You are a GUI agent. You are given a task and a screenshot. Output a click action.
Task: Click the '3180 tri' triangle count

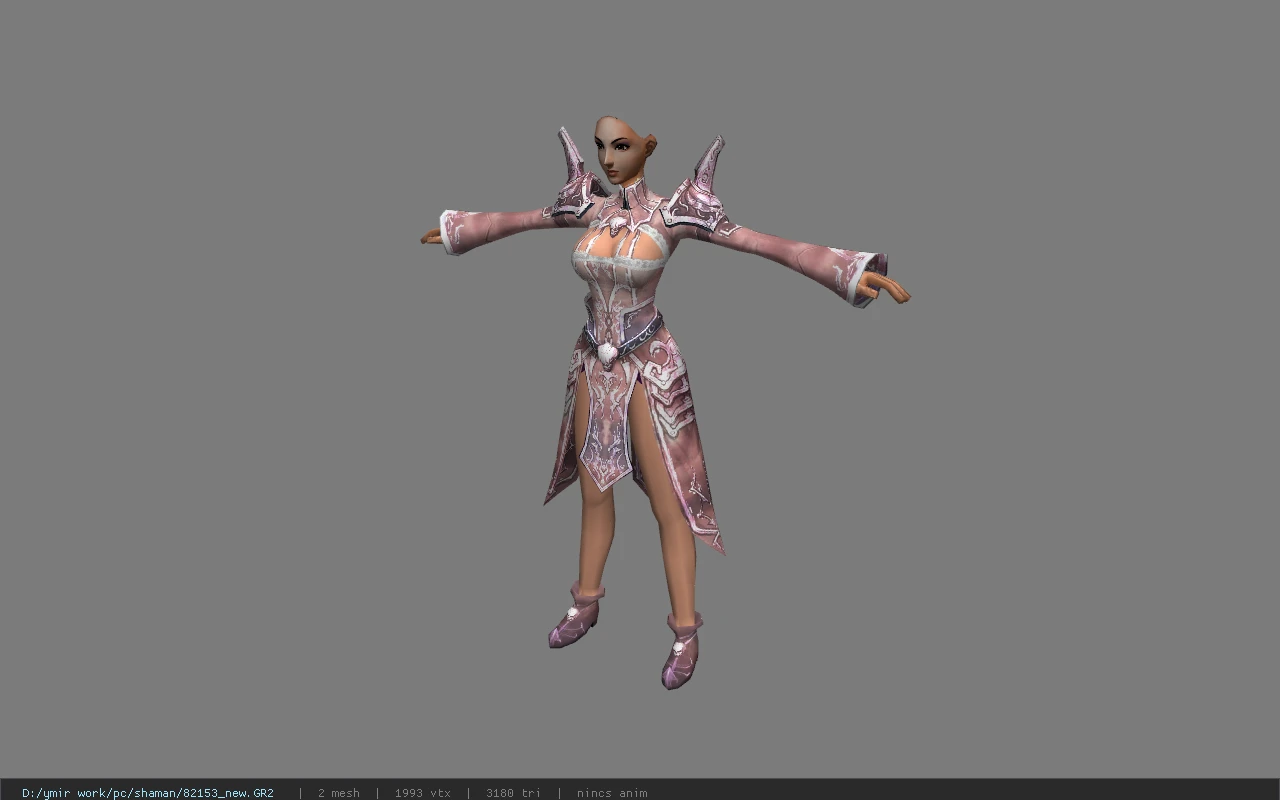point(513,793)
